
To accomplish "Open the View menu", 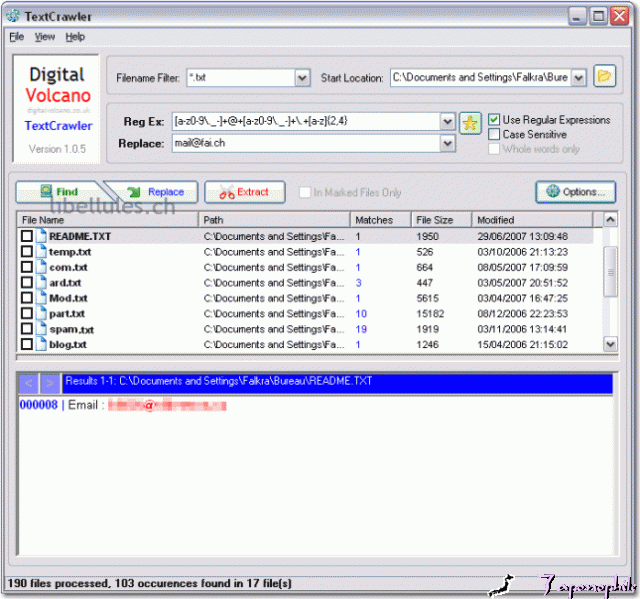I will click(44, 37).
